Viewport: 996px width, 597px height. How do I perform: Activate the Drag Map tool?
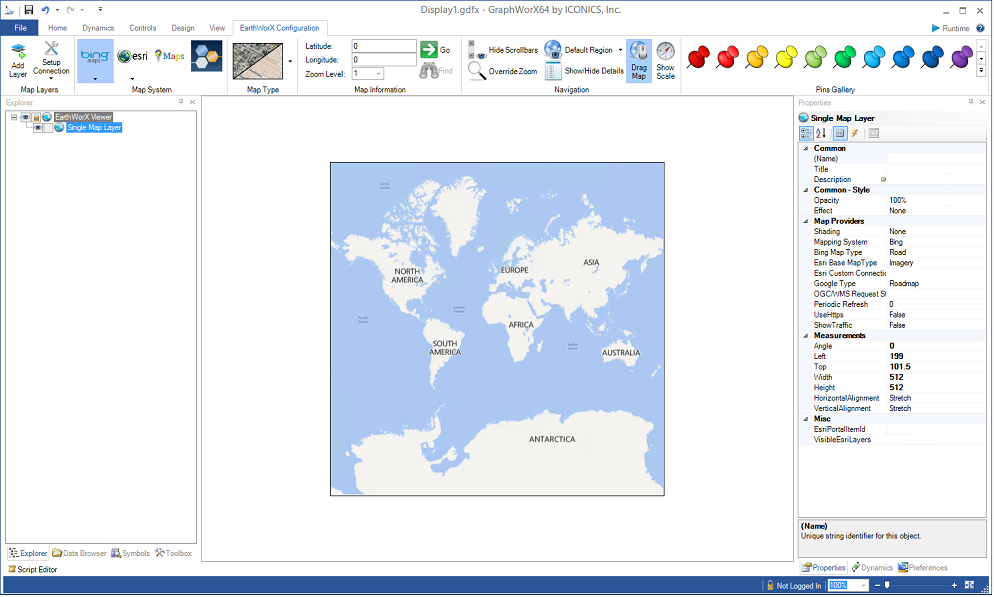[639, 60]
